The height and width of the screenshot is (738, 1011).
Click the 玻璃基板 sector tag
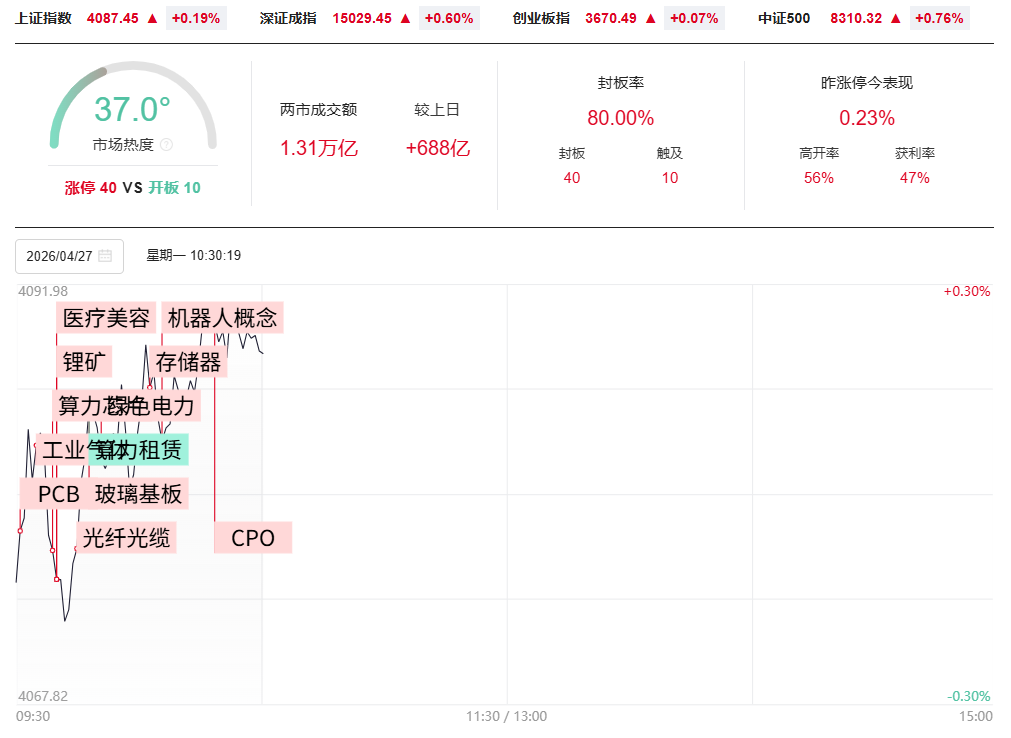(x=139, y=493)
